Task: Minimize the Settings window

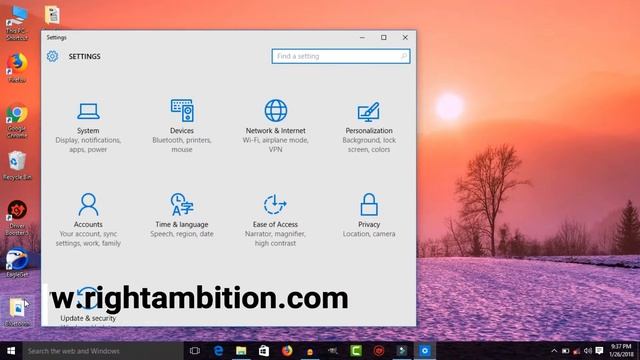Action: click(x=362, y=37)
